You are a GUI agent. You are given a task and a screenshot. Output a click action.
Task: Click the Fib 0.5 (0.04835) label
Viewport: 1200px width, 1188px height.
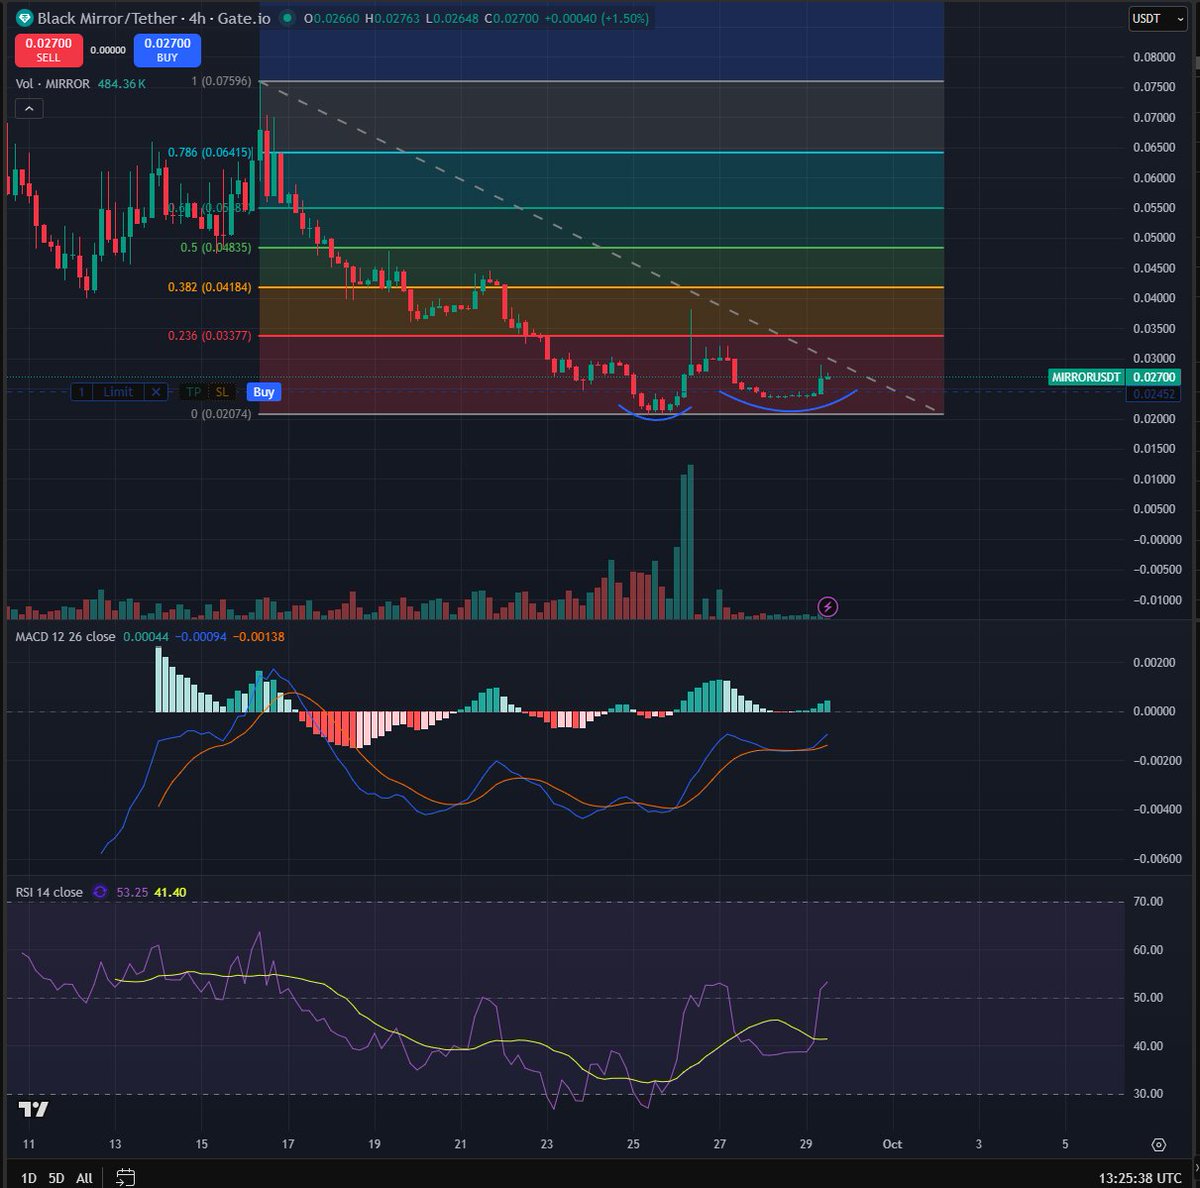pos(215,247)
